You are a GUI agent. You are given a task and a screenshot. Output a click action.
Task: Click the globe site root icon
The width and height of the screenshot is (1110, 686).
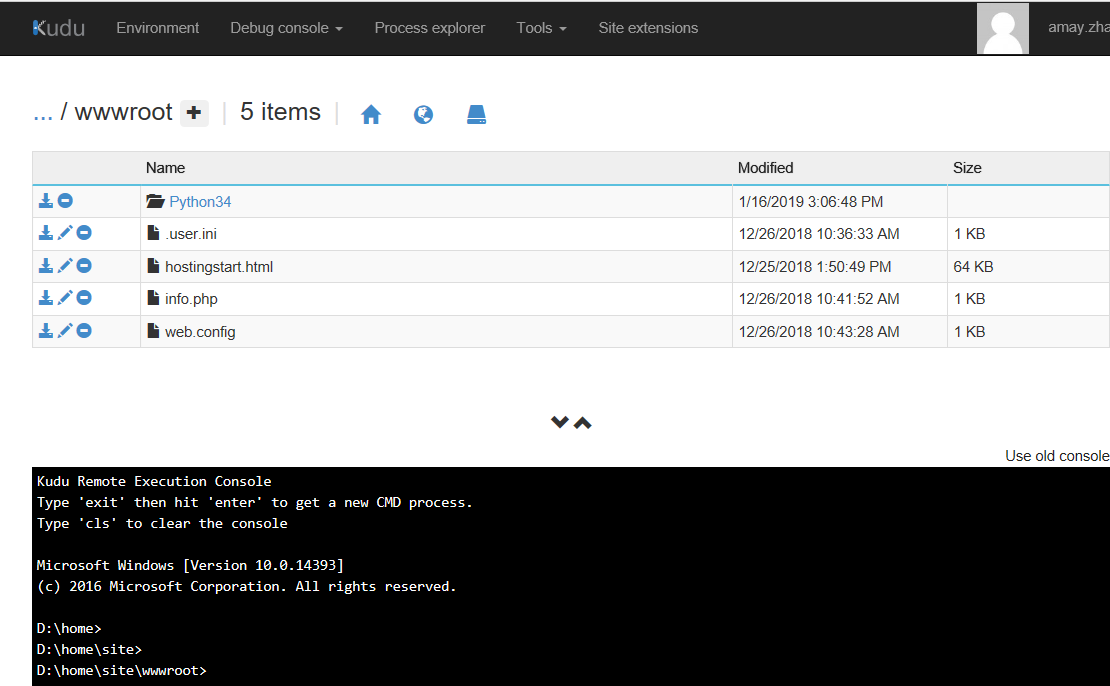[x=423, y=115]
